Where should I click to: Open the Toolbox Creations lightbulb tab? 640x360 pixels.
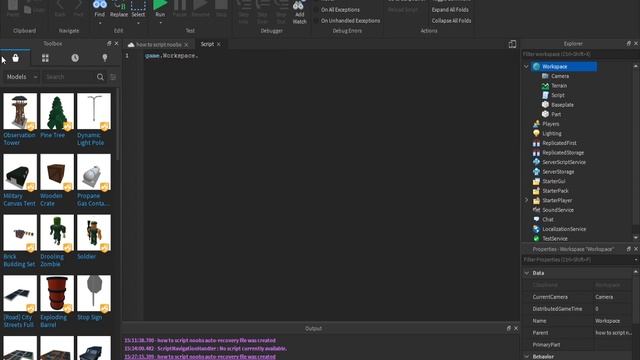click(105, 58)
